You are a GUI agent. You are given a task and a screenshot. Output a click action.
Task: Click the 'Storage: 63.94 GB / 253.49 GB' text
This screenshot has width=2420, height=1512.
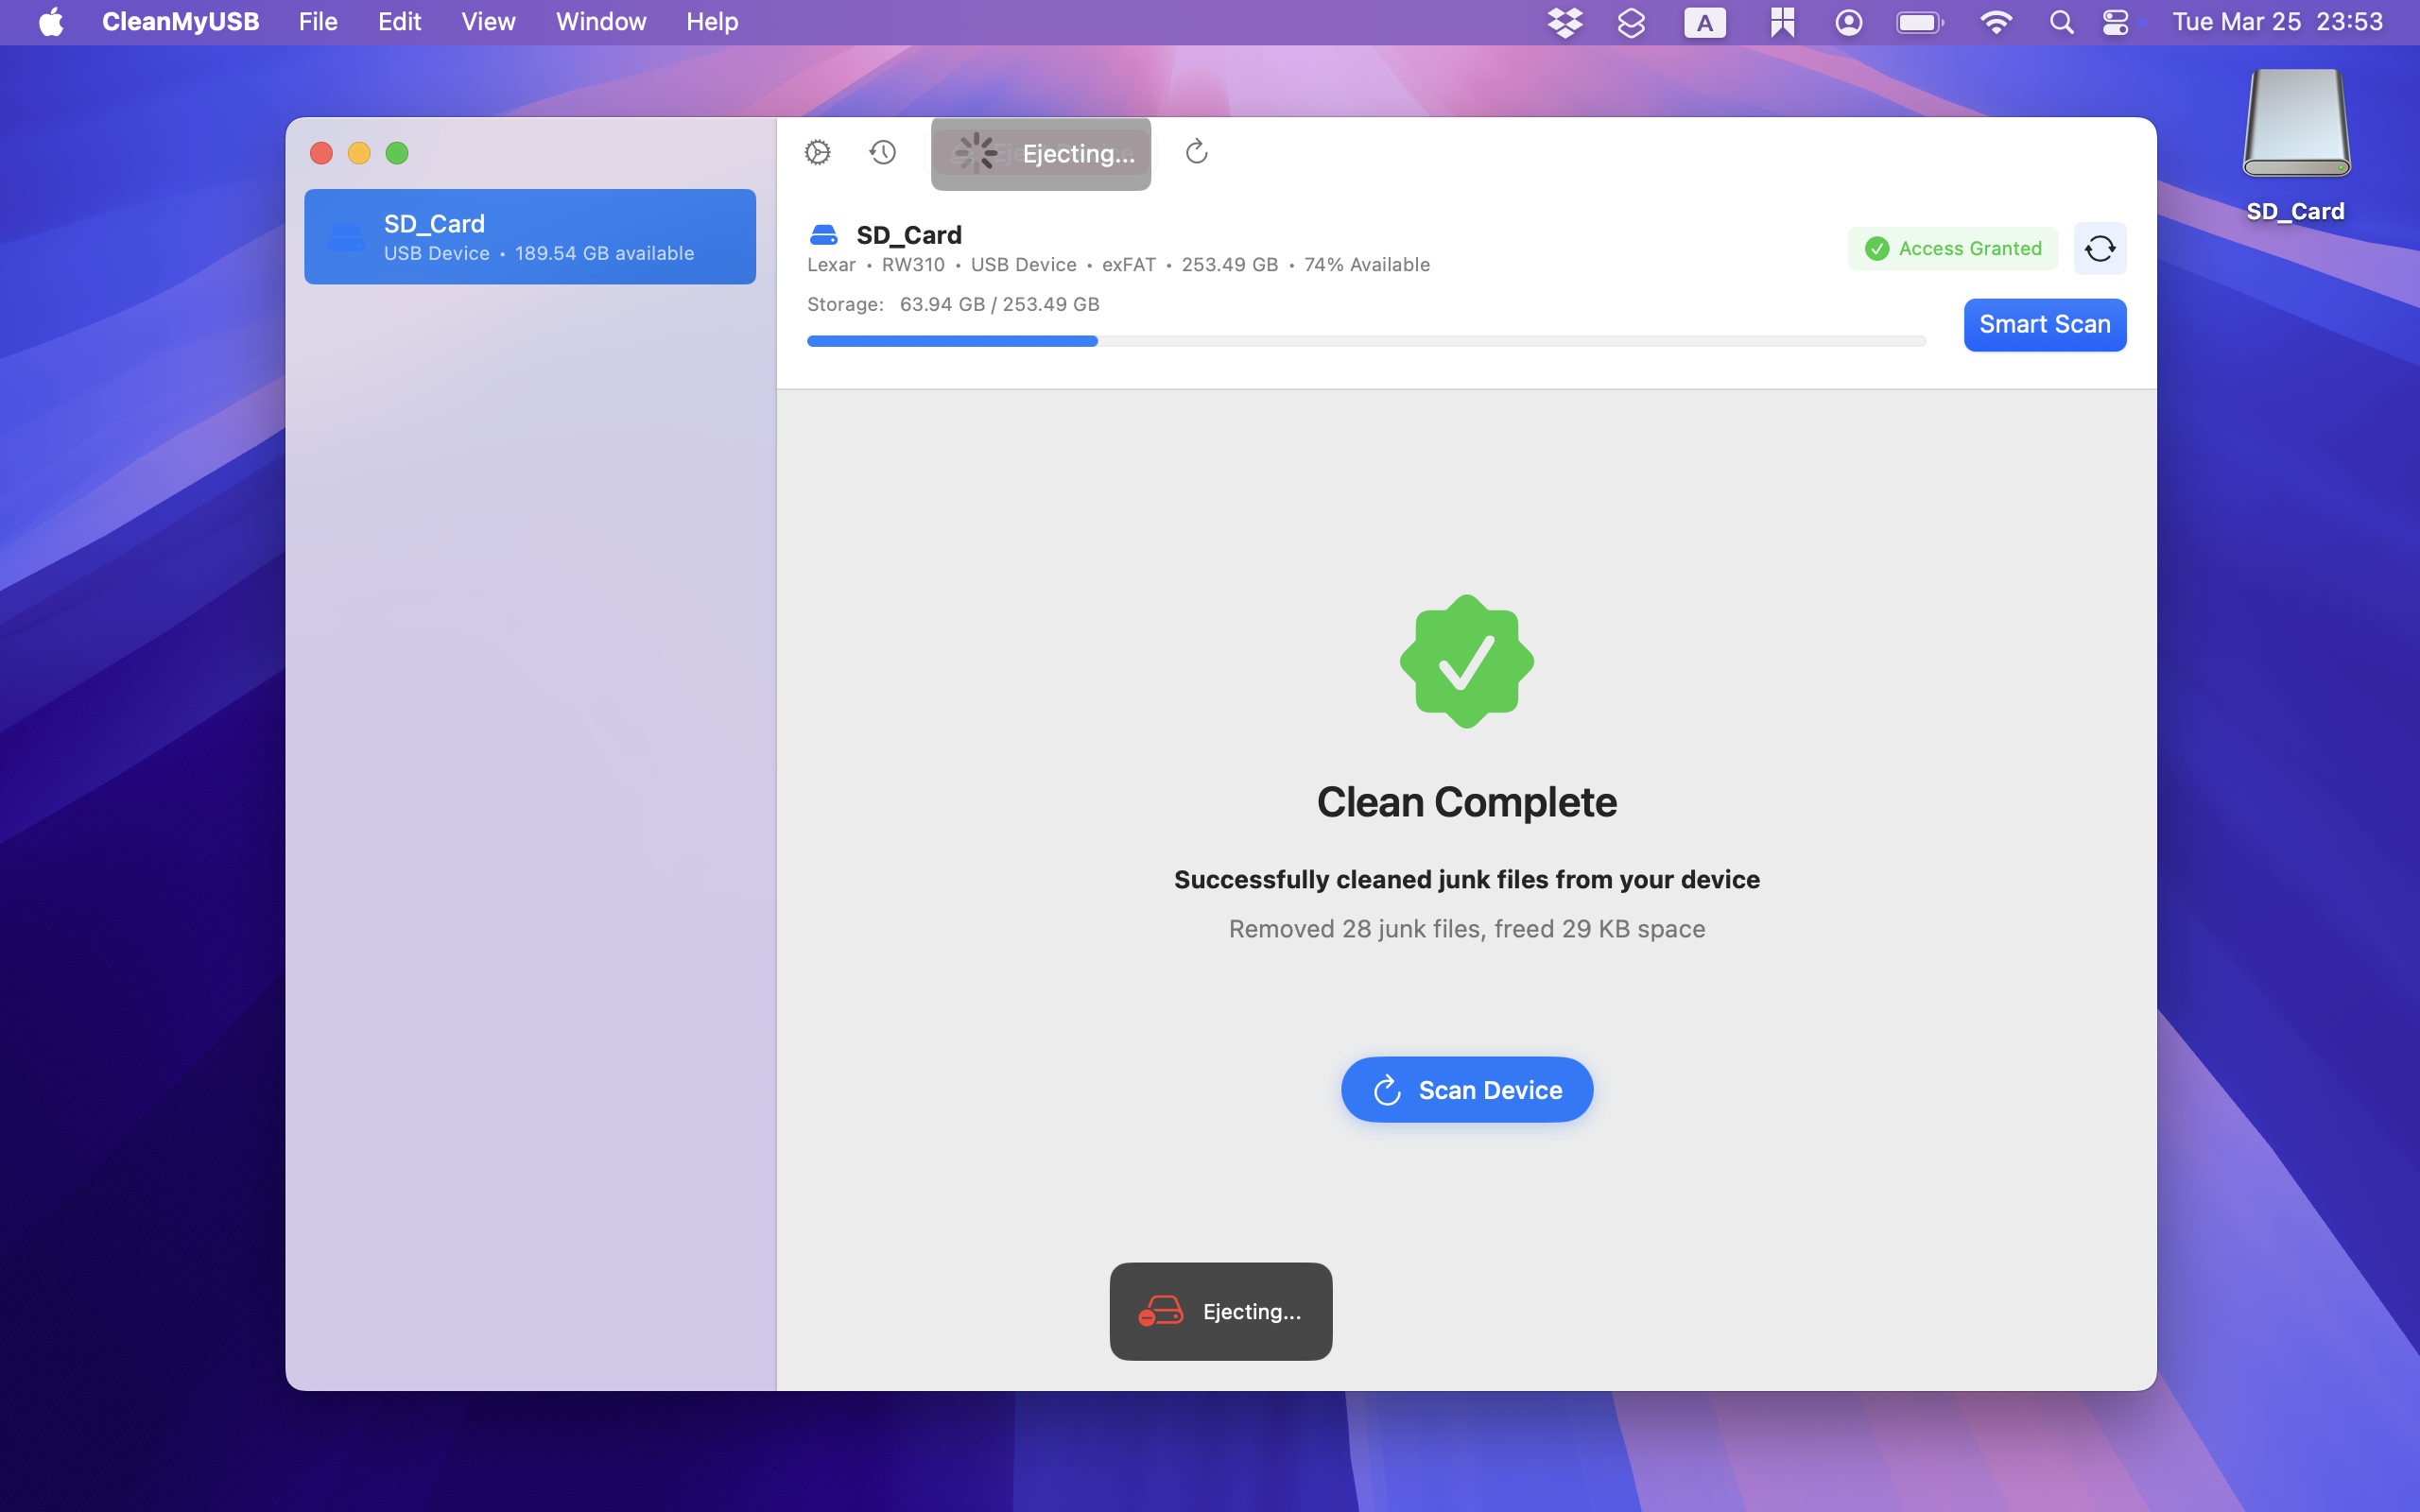[x=953, y=304]
